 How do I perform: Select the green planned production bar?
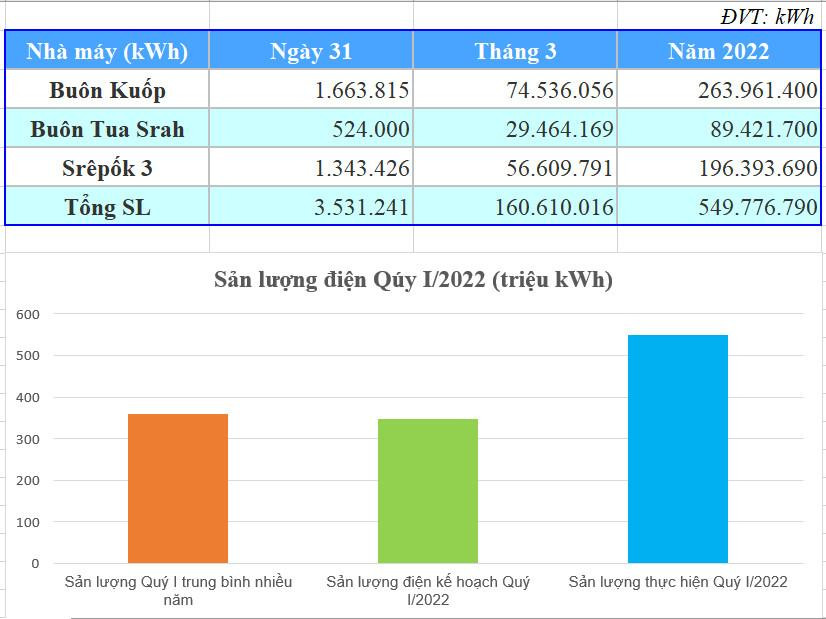click(428, 491)
